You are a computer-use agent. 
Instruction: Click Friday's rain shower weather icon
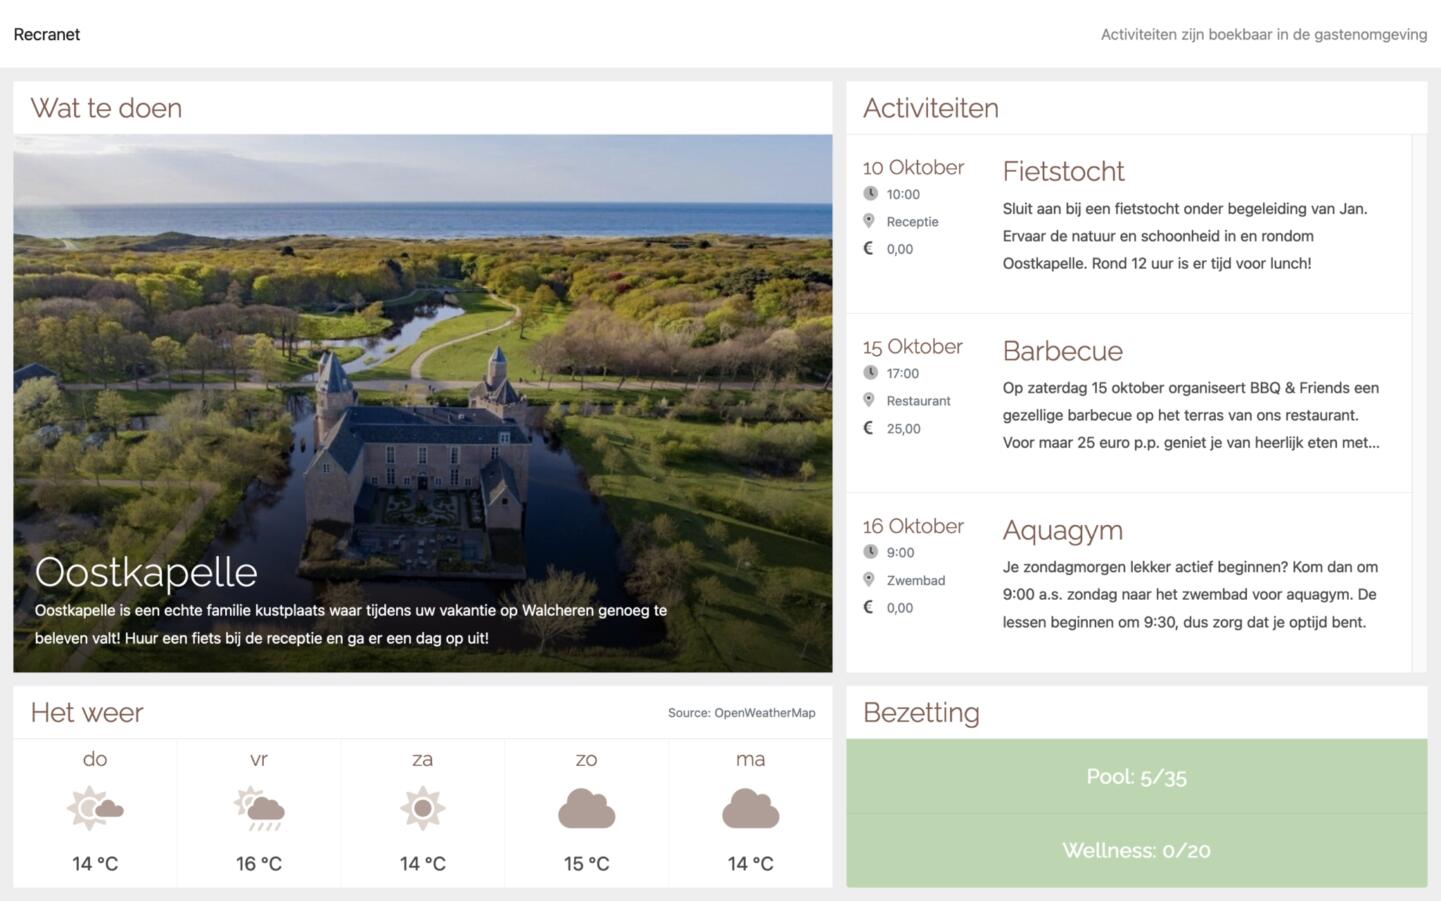[259, 808]
